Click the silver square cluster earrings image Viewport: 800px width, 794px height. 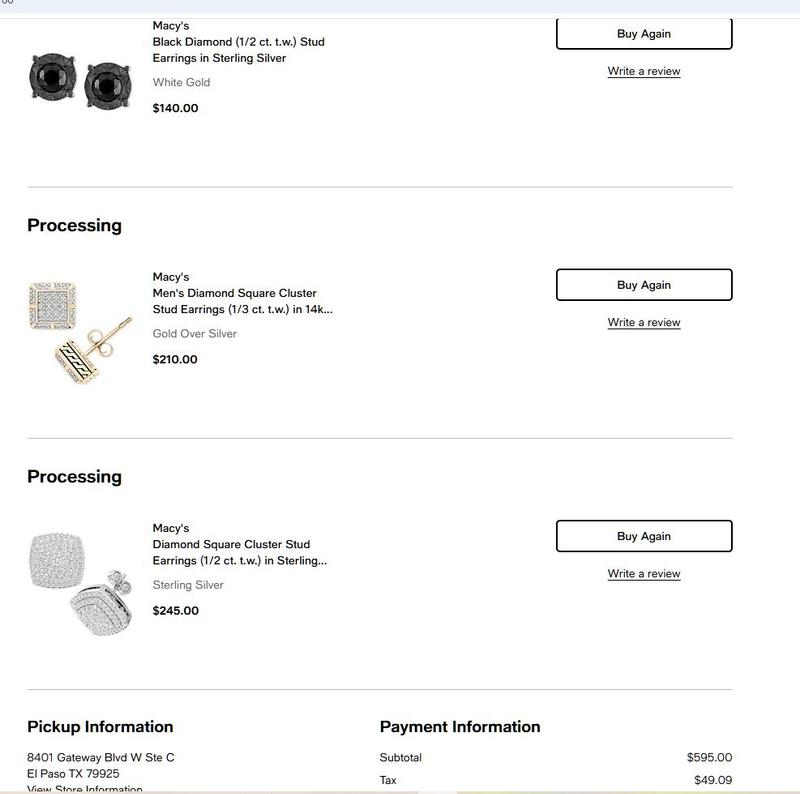point(81,585)
